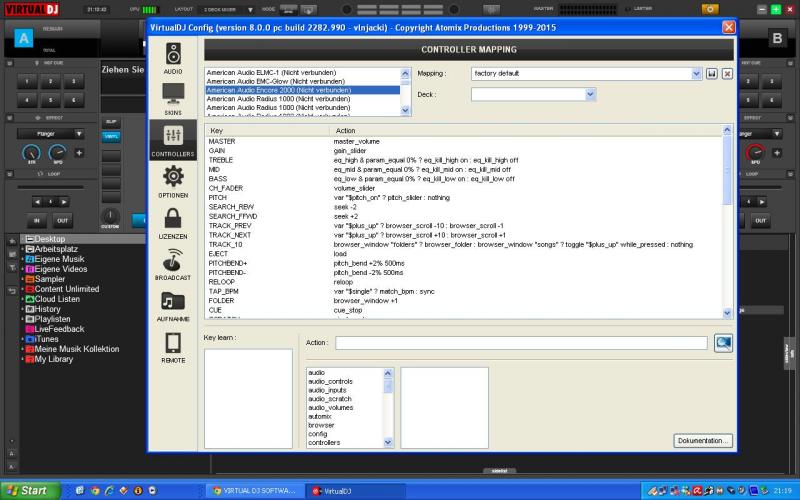This screenshot has height=500, width=800.
Task: Select the browser action category
Action: point(321,425)
